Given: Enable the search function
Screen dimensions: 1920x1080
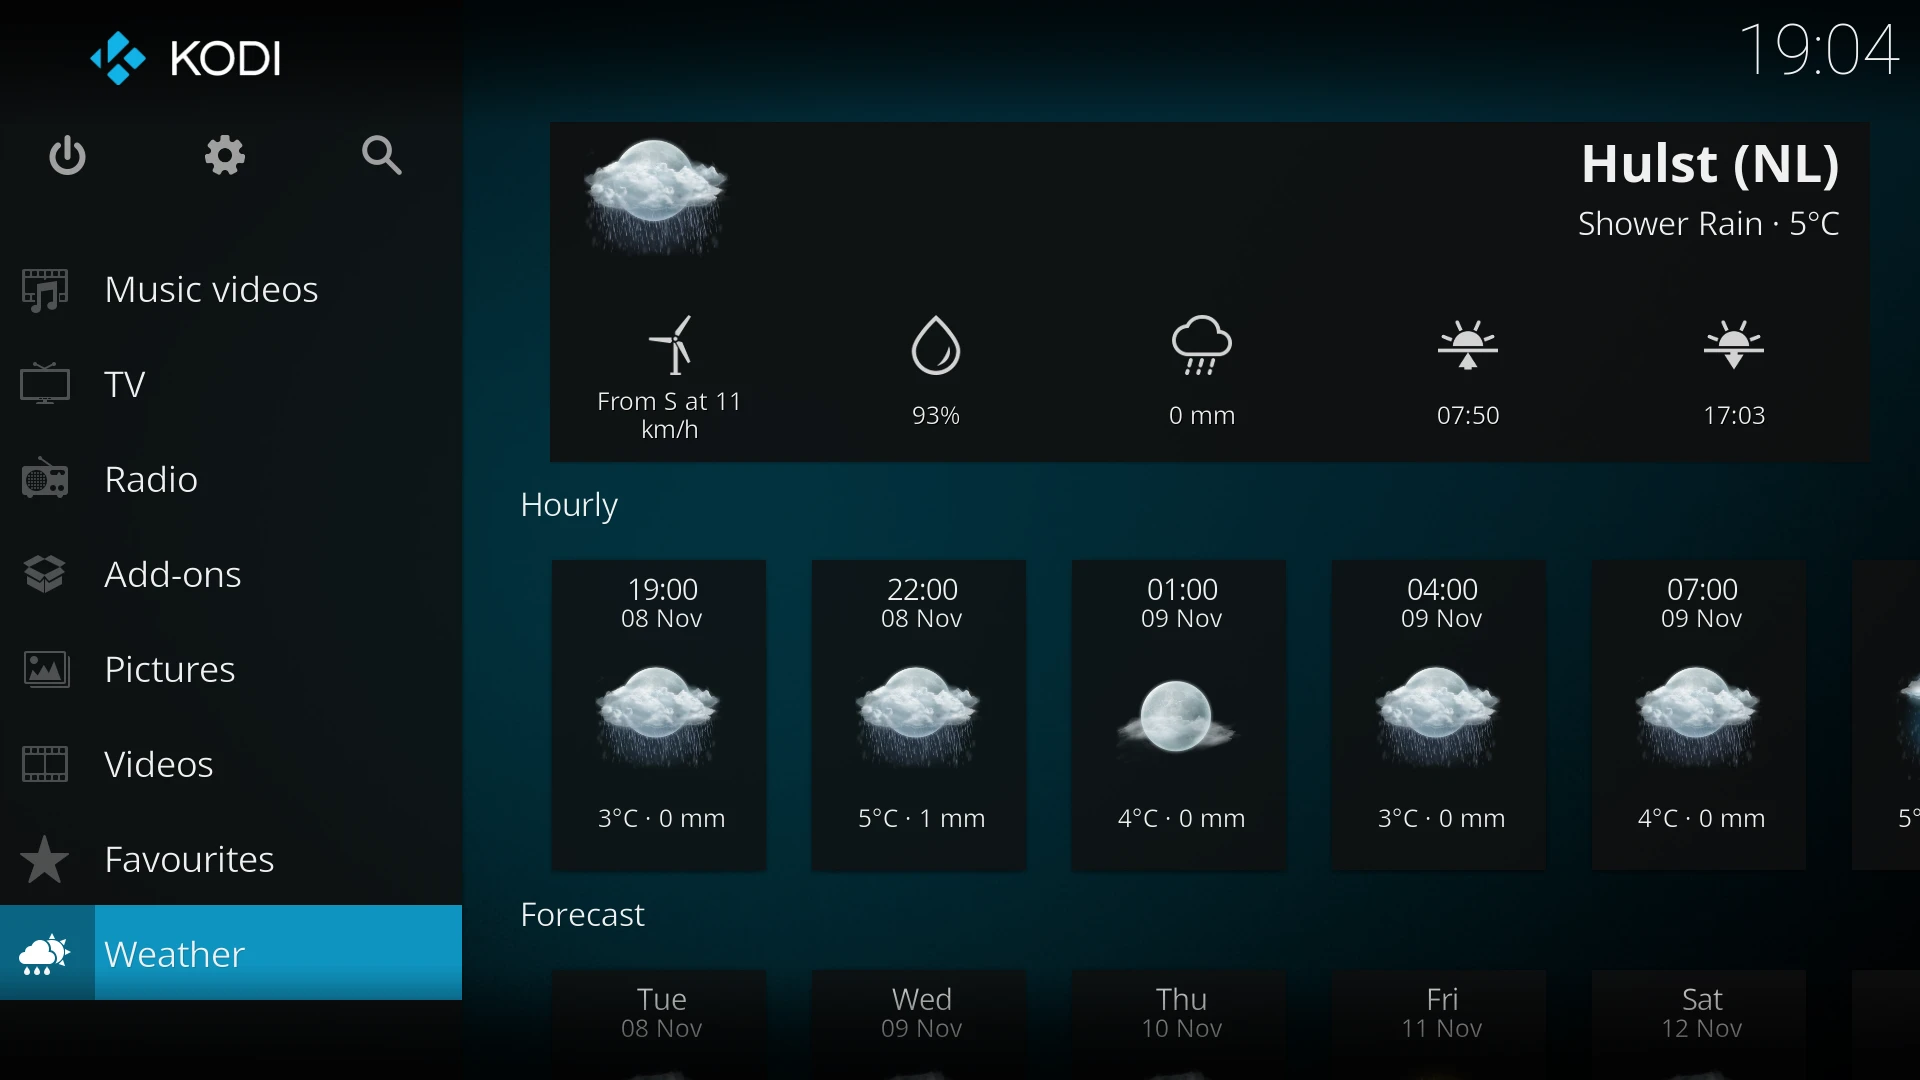Looking at the screenshot, I should click(381, 156).
